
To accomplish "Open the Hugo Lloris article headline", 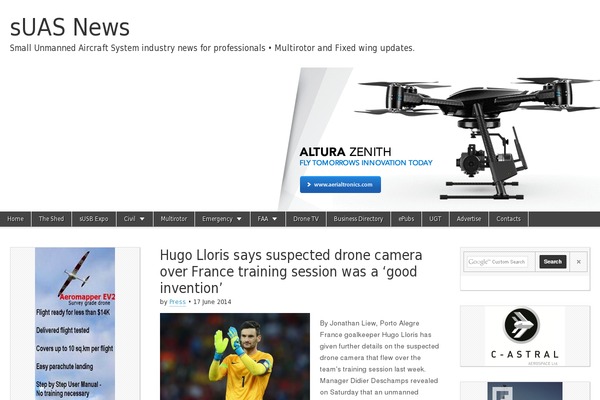I will [x=291, y=271].
